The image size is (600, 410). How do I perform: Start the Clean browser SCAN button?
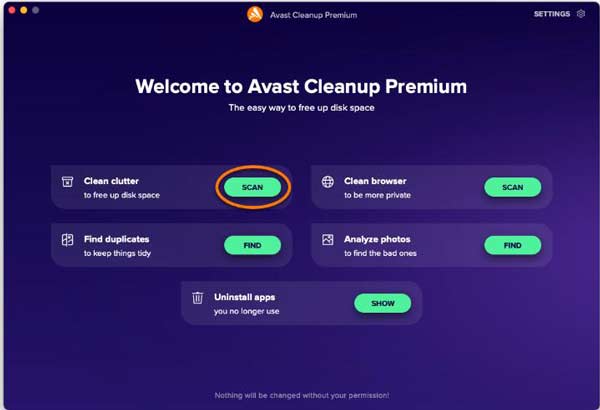512,187
